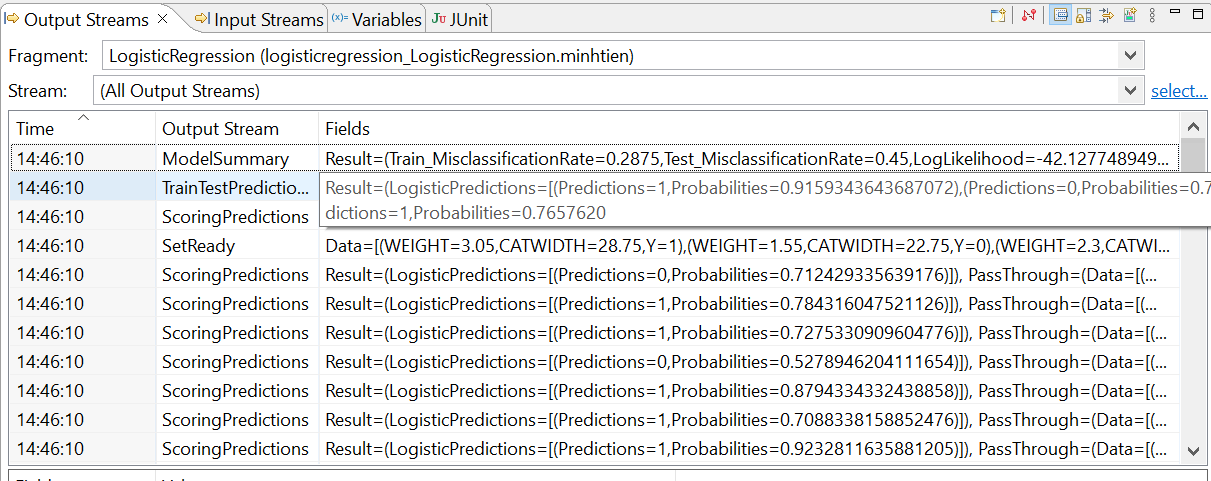The image size is (1211, 481).
Task: Toggle the scroll lock button
Action: (1083, 16)
